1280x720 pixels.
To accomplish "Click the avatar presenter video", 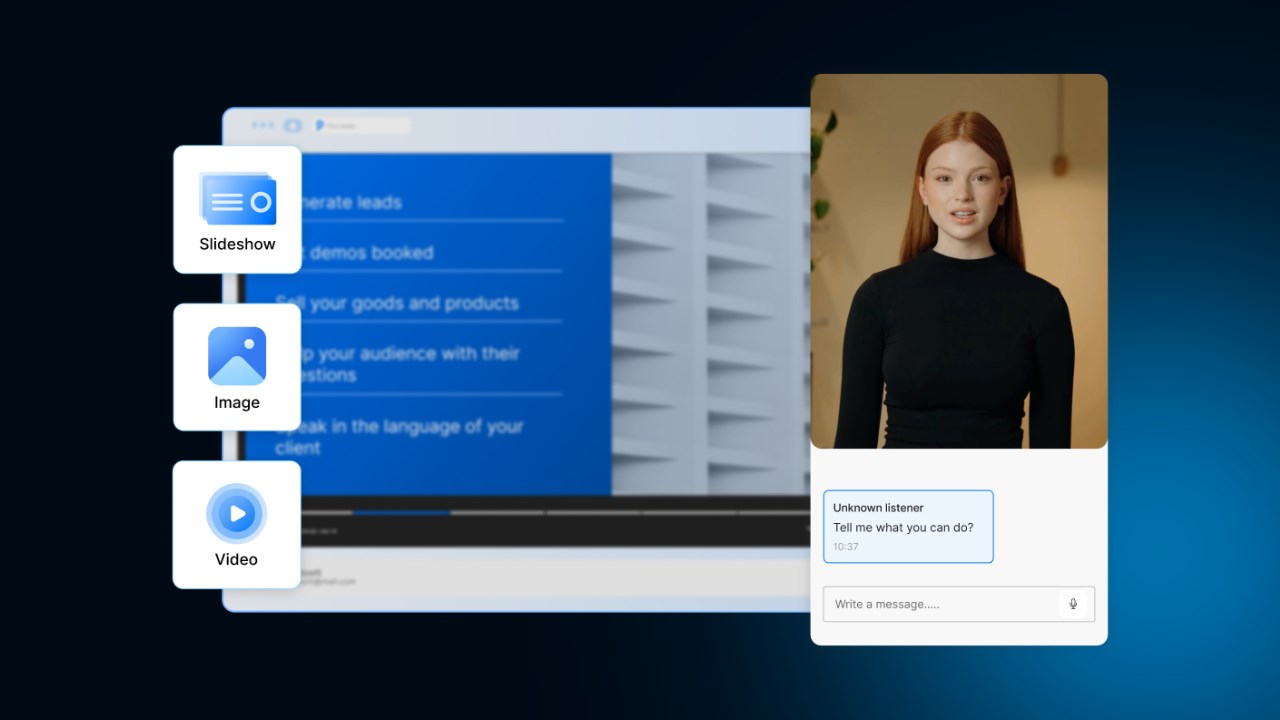I will tap(959, 261).
